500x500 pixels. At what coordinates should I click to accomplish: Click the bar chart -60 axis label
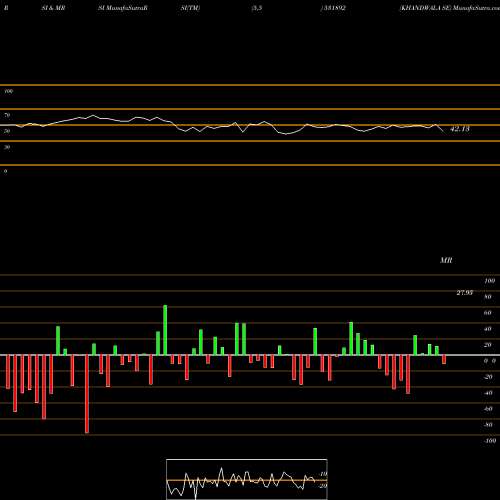488,409
